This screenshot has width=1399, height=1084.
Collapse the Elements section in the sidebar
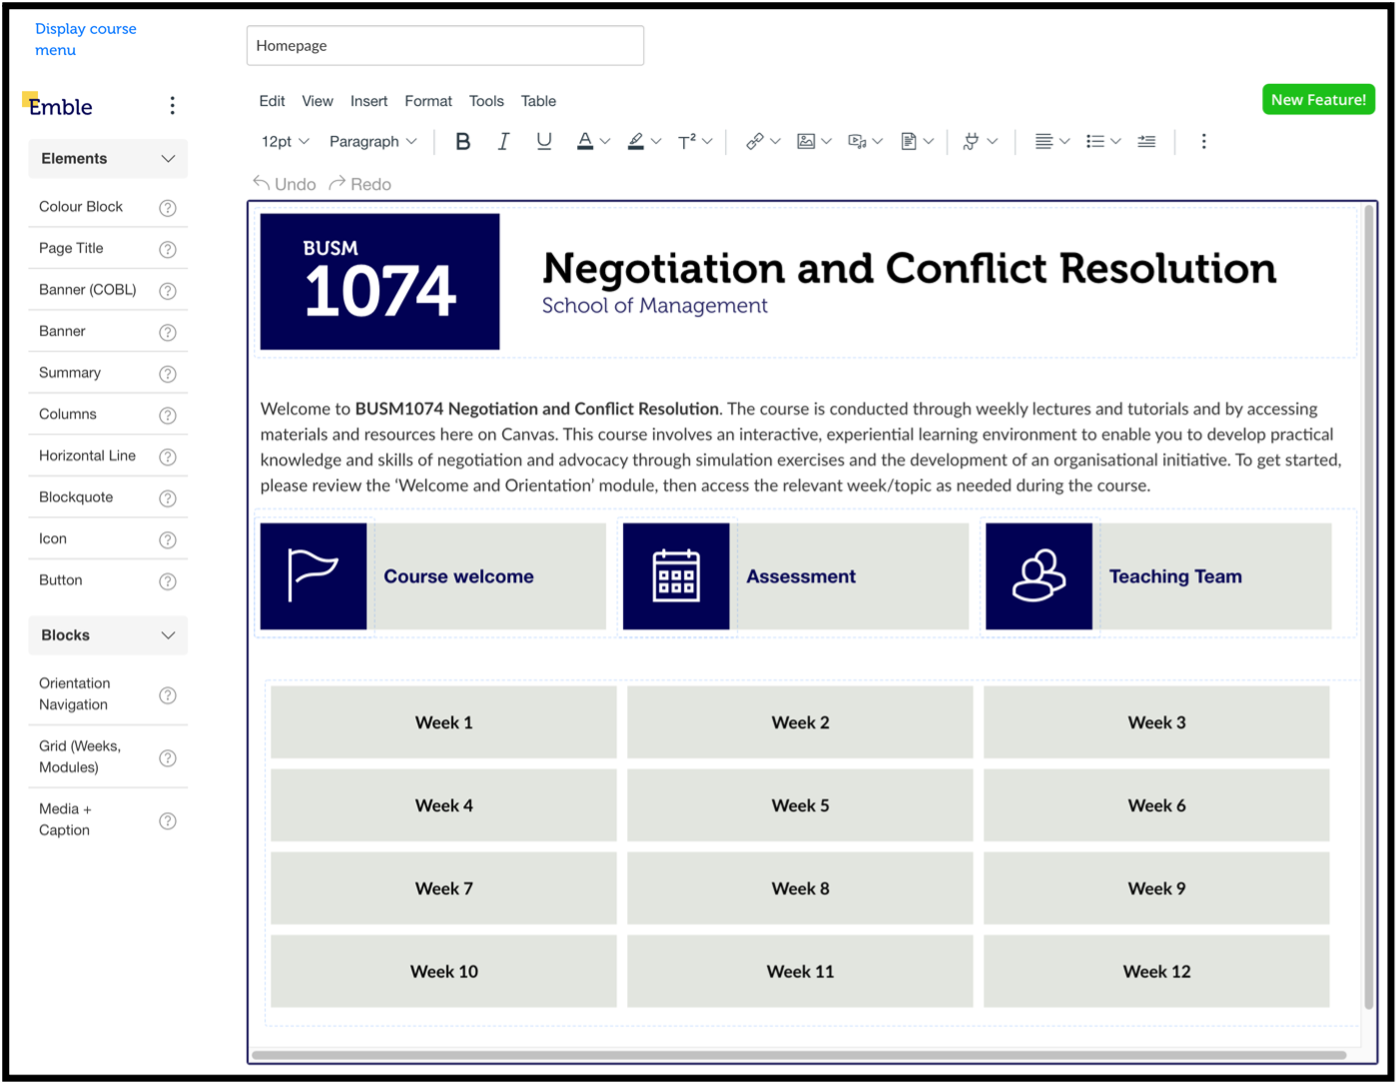tap(167, 158)
